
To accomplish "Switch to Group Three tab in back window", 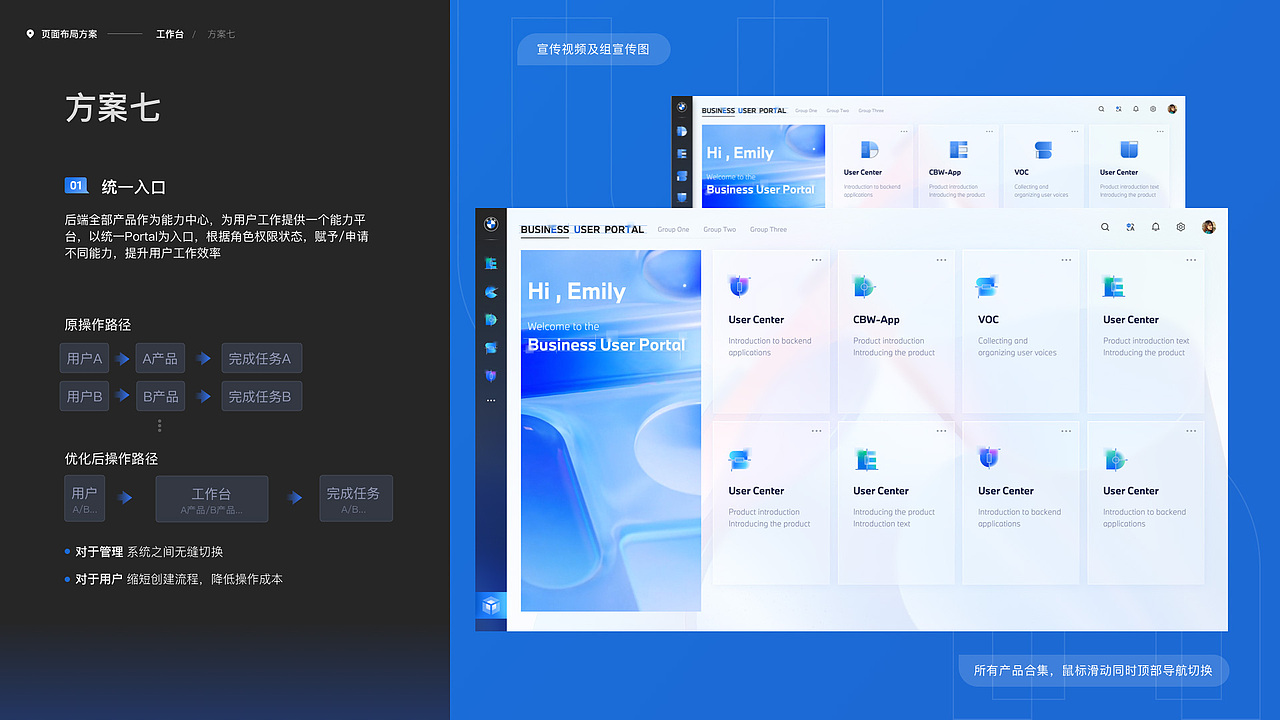I will pos(871,111).
